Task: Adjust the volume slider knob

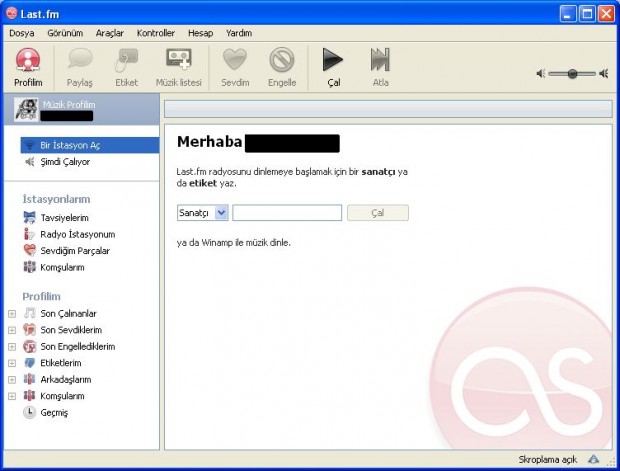Action: [x=572, y=74]
